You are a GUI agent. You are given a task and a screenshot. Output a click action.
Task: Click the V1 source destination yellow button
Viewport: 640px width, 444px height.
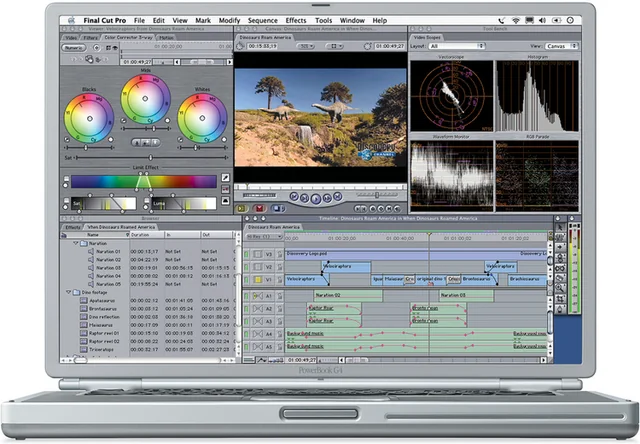(258, 280)
